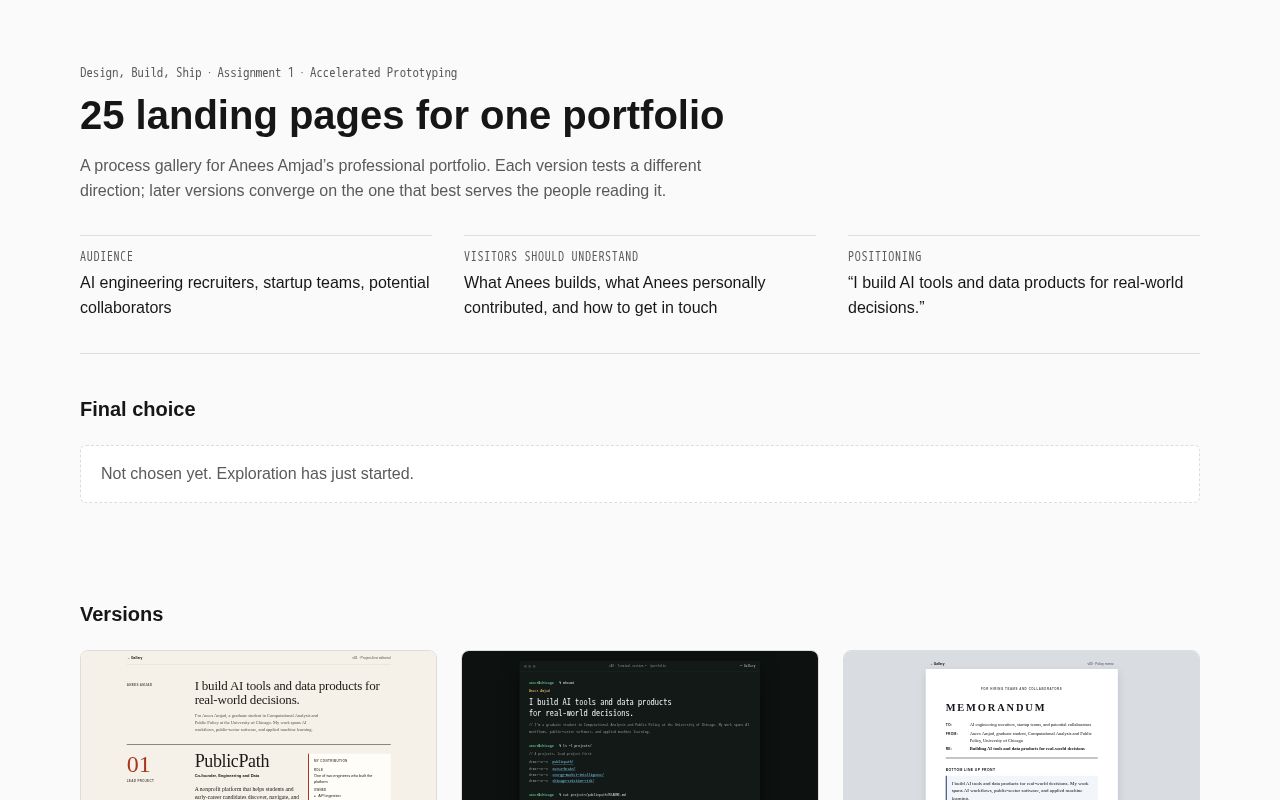Select the 'Final choice' heading
Screen dimensions: 1280x800
pyautogui.click(x=138, y=409)
